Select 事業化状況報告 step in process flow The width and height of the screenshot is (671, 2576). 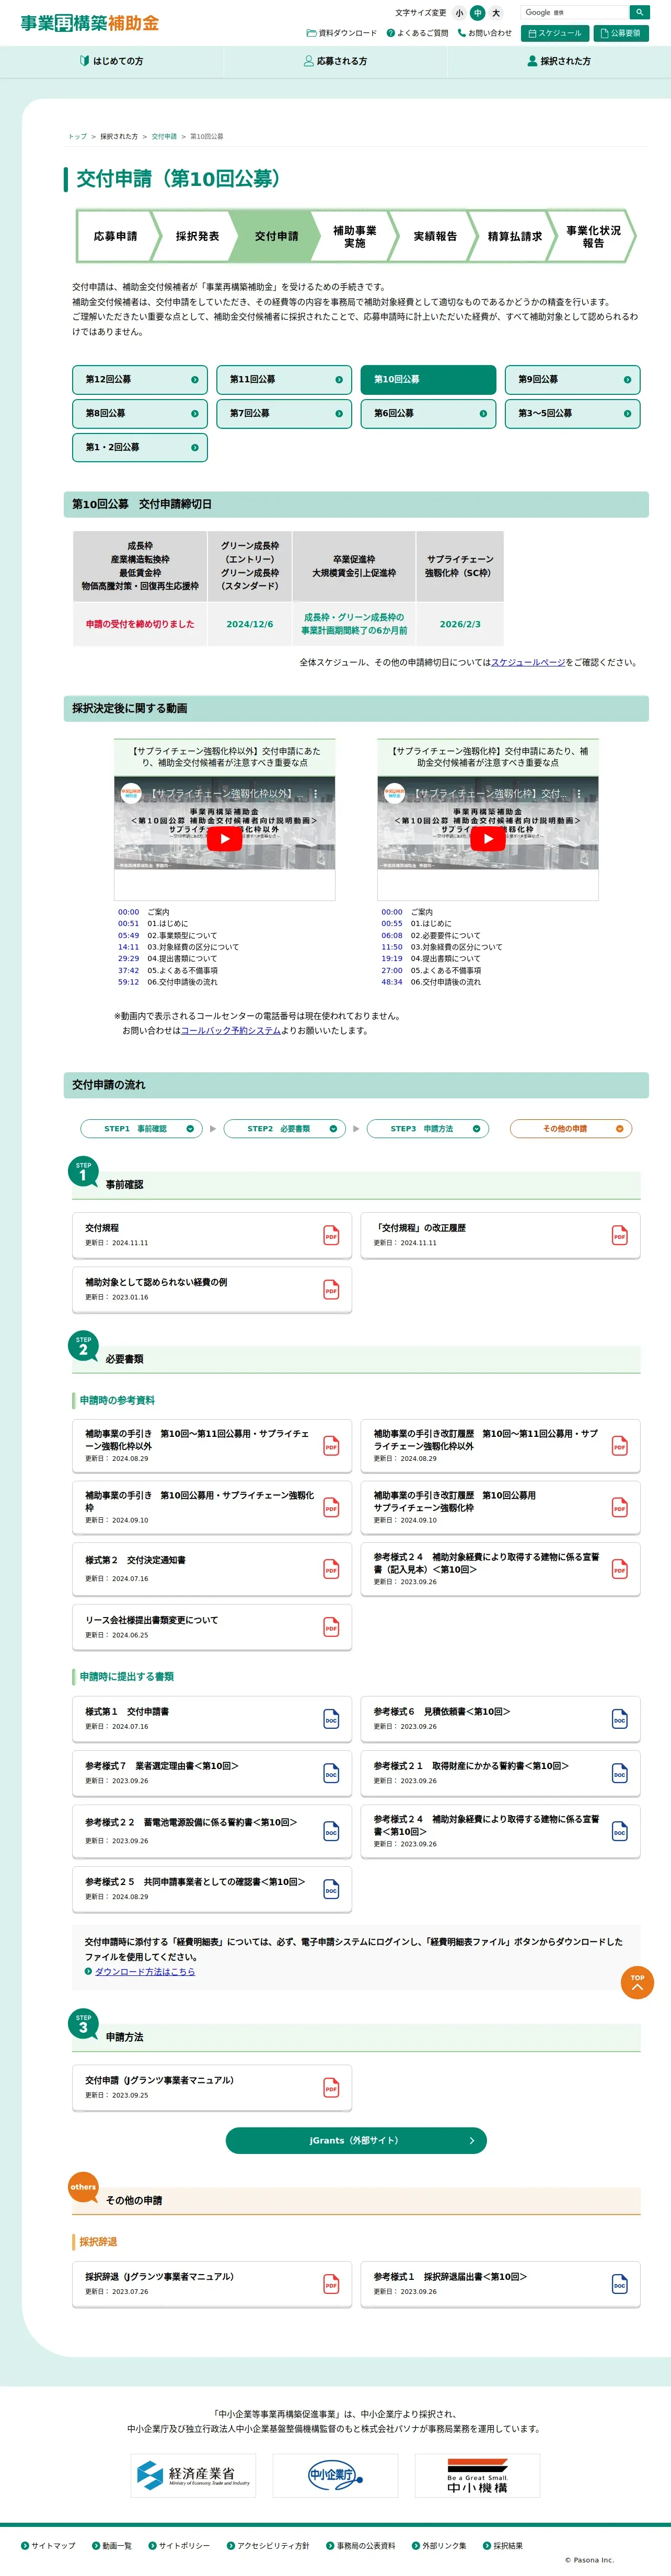coord(593,236)
